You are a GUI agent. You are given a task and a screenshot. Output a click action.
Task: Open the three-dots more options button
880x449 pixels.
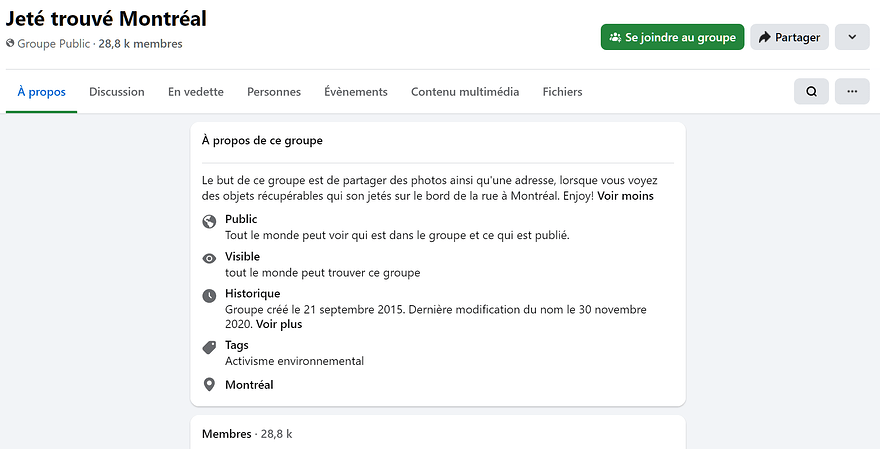tap(852, 91)
